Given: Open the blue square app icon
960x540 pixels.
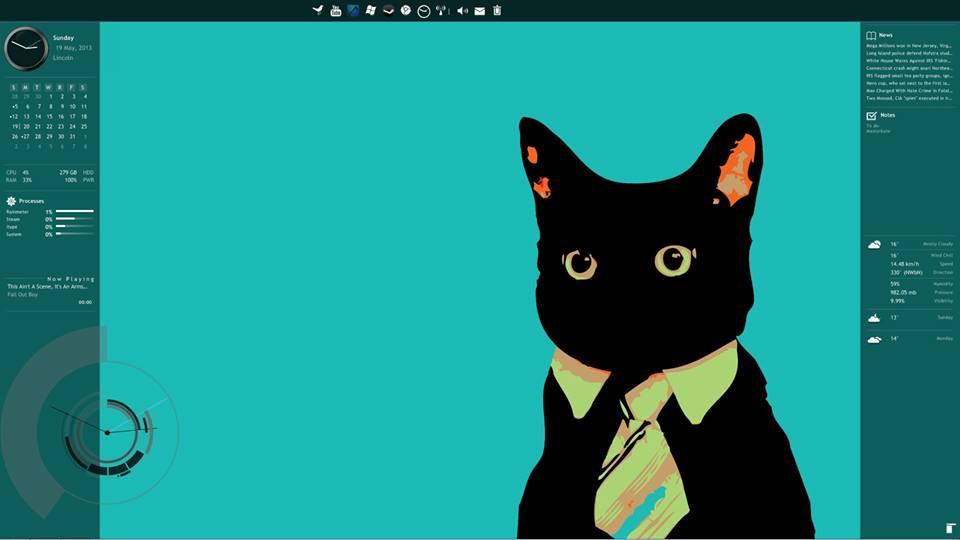Looking at the screenshot, I should (x=353, y=10).
